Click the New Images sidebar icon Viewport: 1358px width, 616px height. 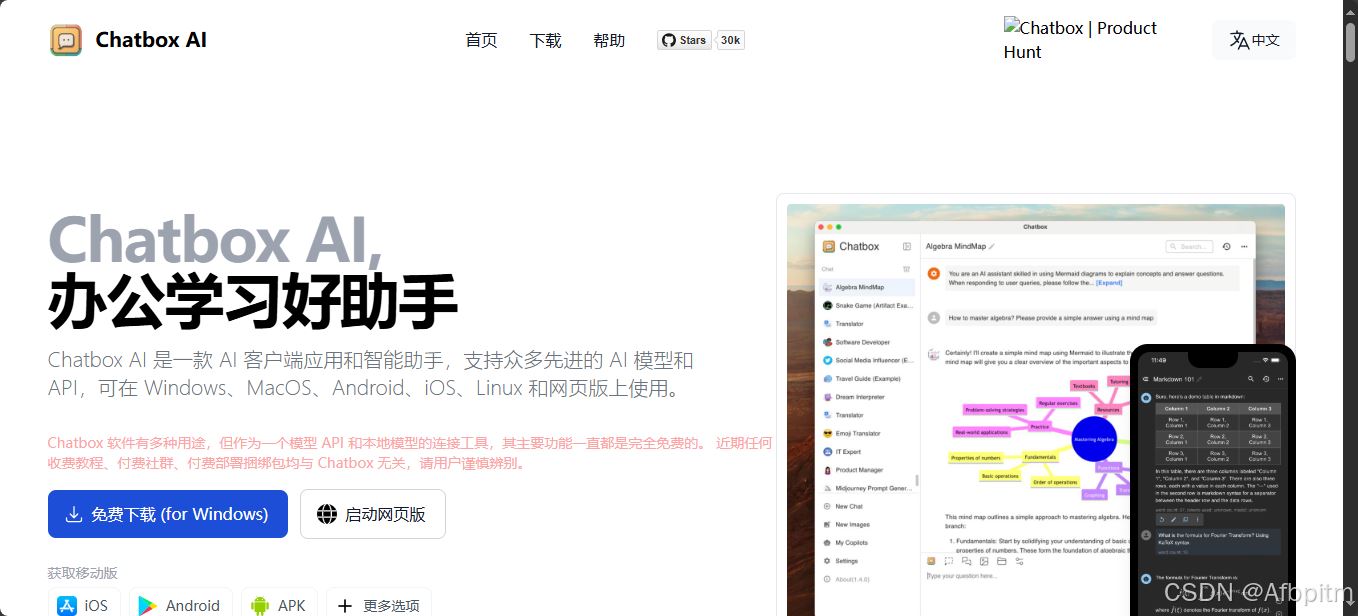click(x=826, y=524)
